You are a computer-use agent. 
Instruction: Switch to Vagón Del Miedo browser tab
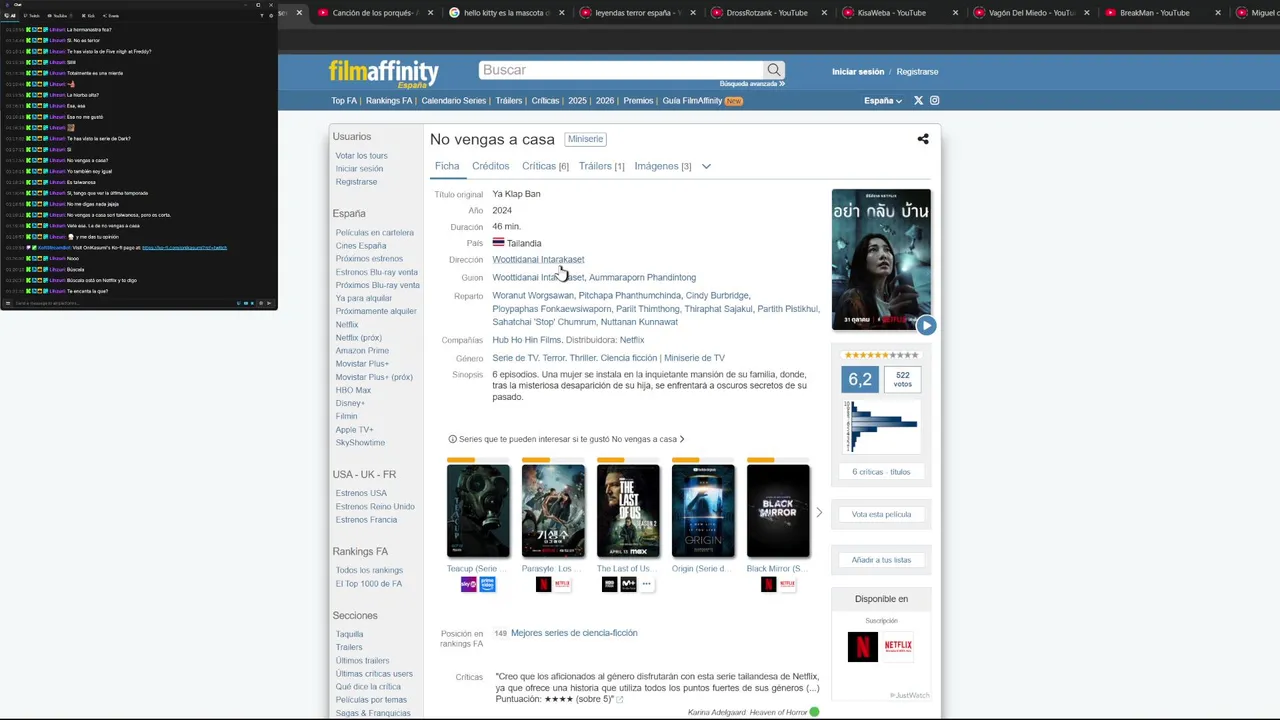(x=1030, y=13)
